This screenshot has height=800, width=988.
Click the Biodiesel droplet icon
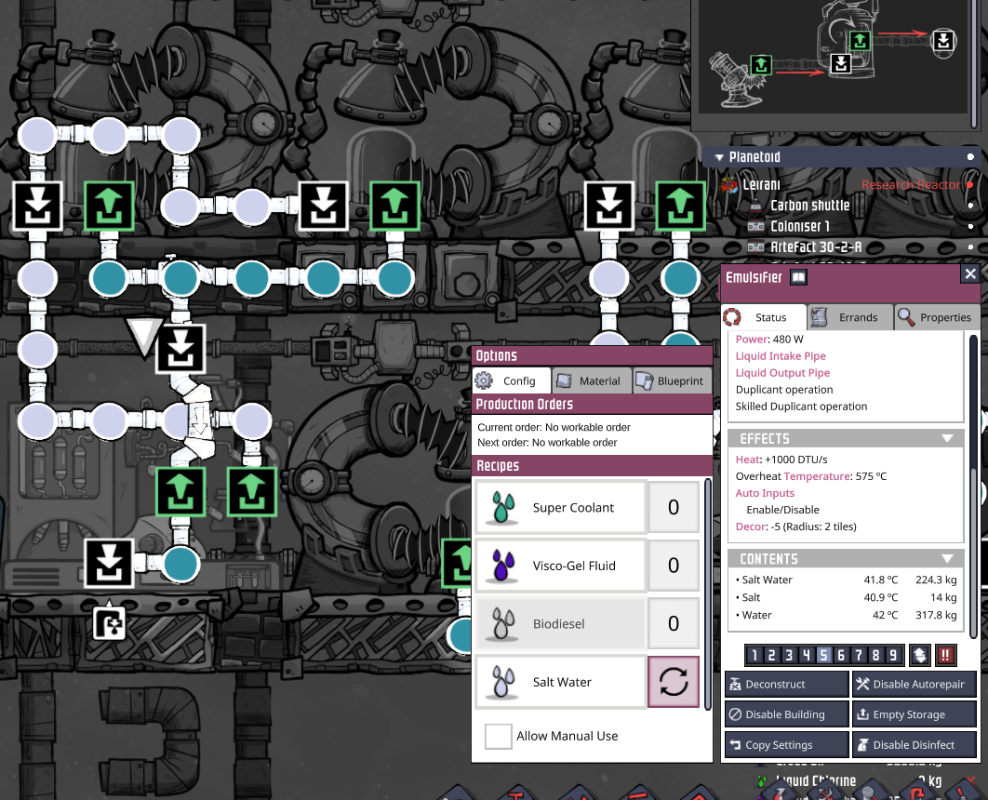point(503,624)
